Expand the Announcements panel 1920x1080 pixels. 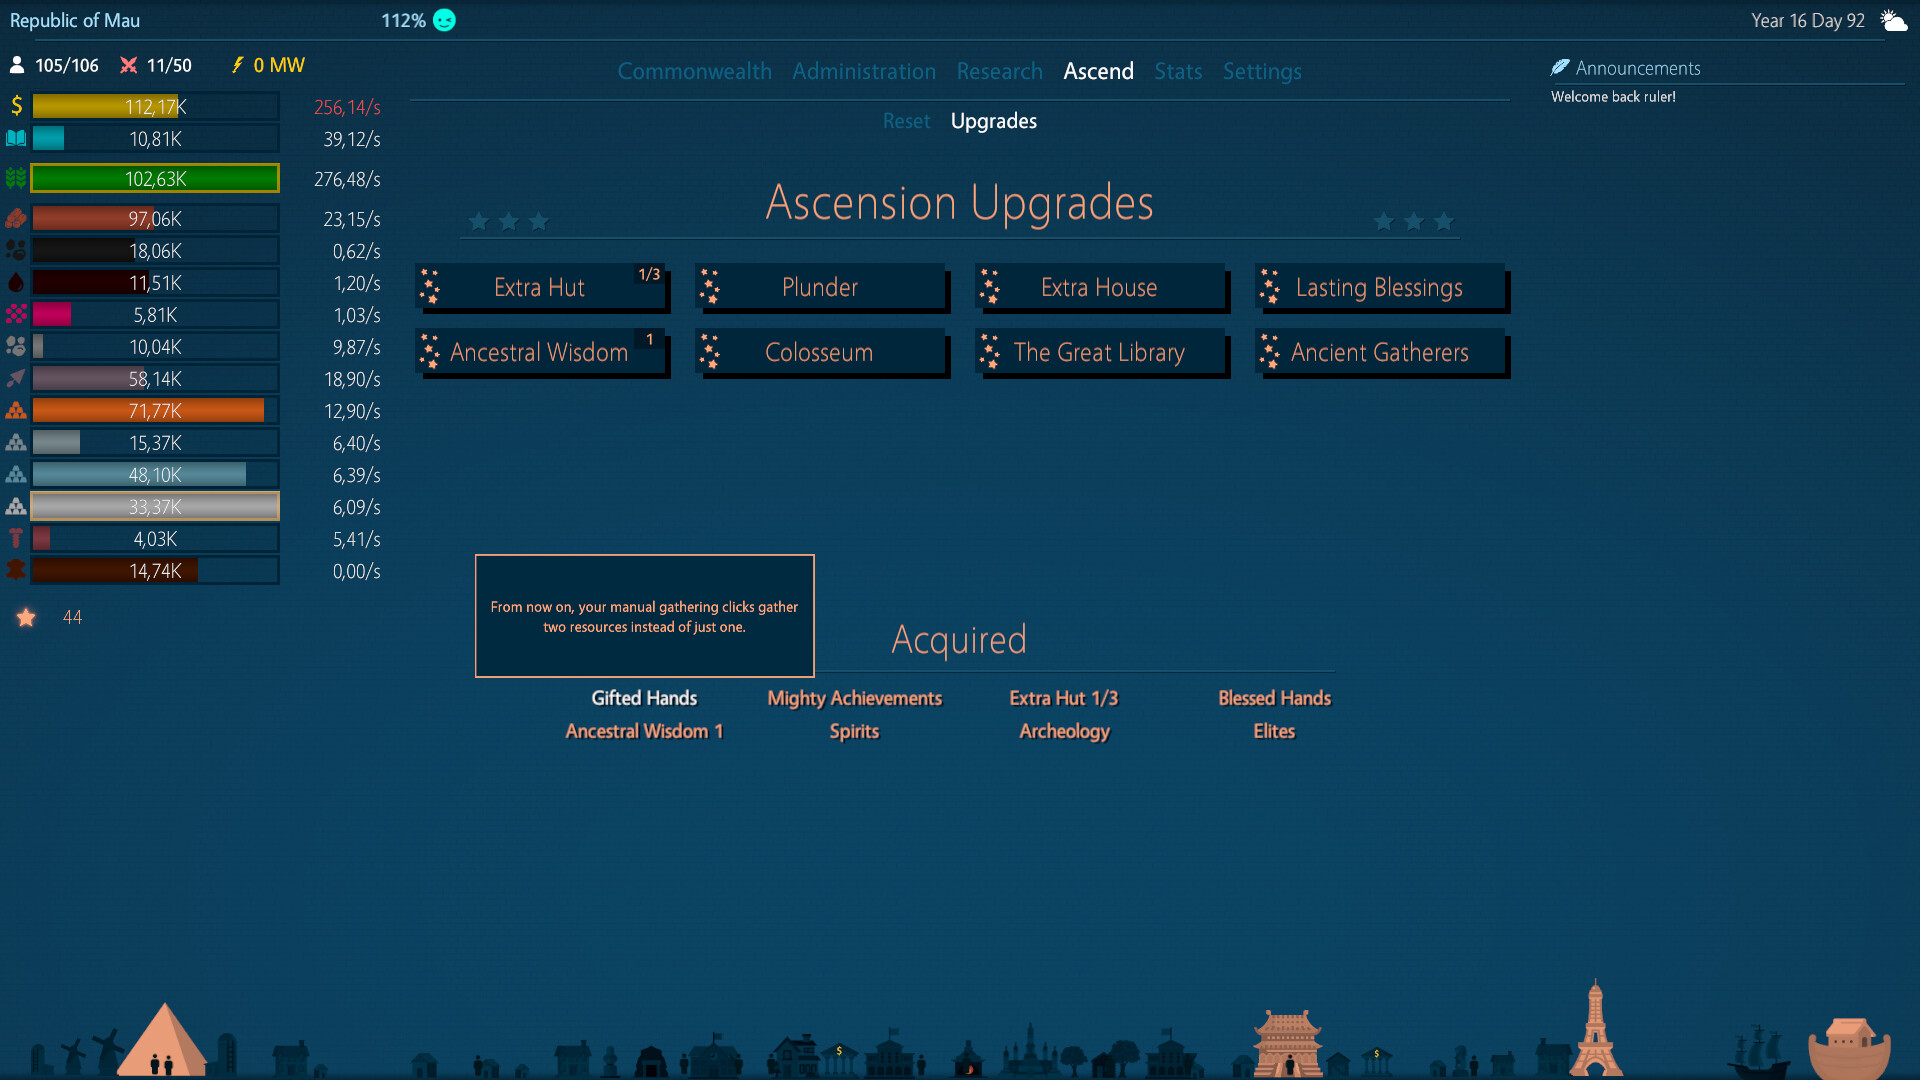(x=1637, y=67)
